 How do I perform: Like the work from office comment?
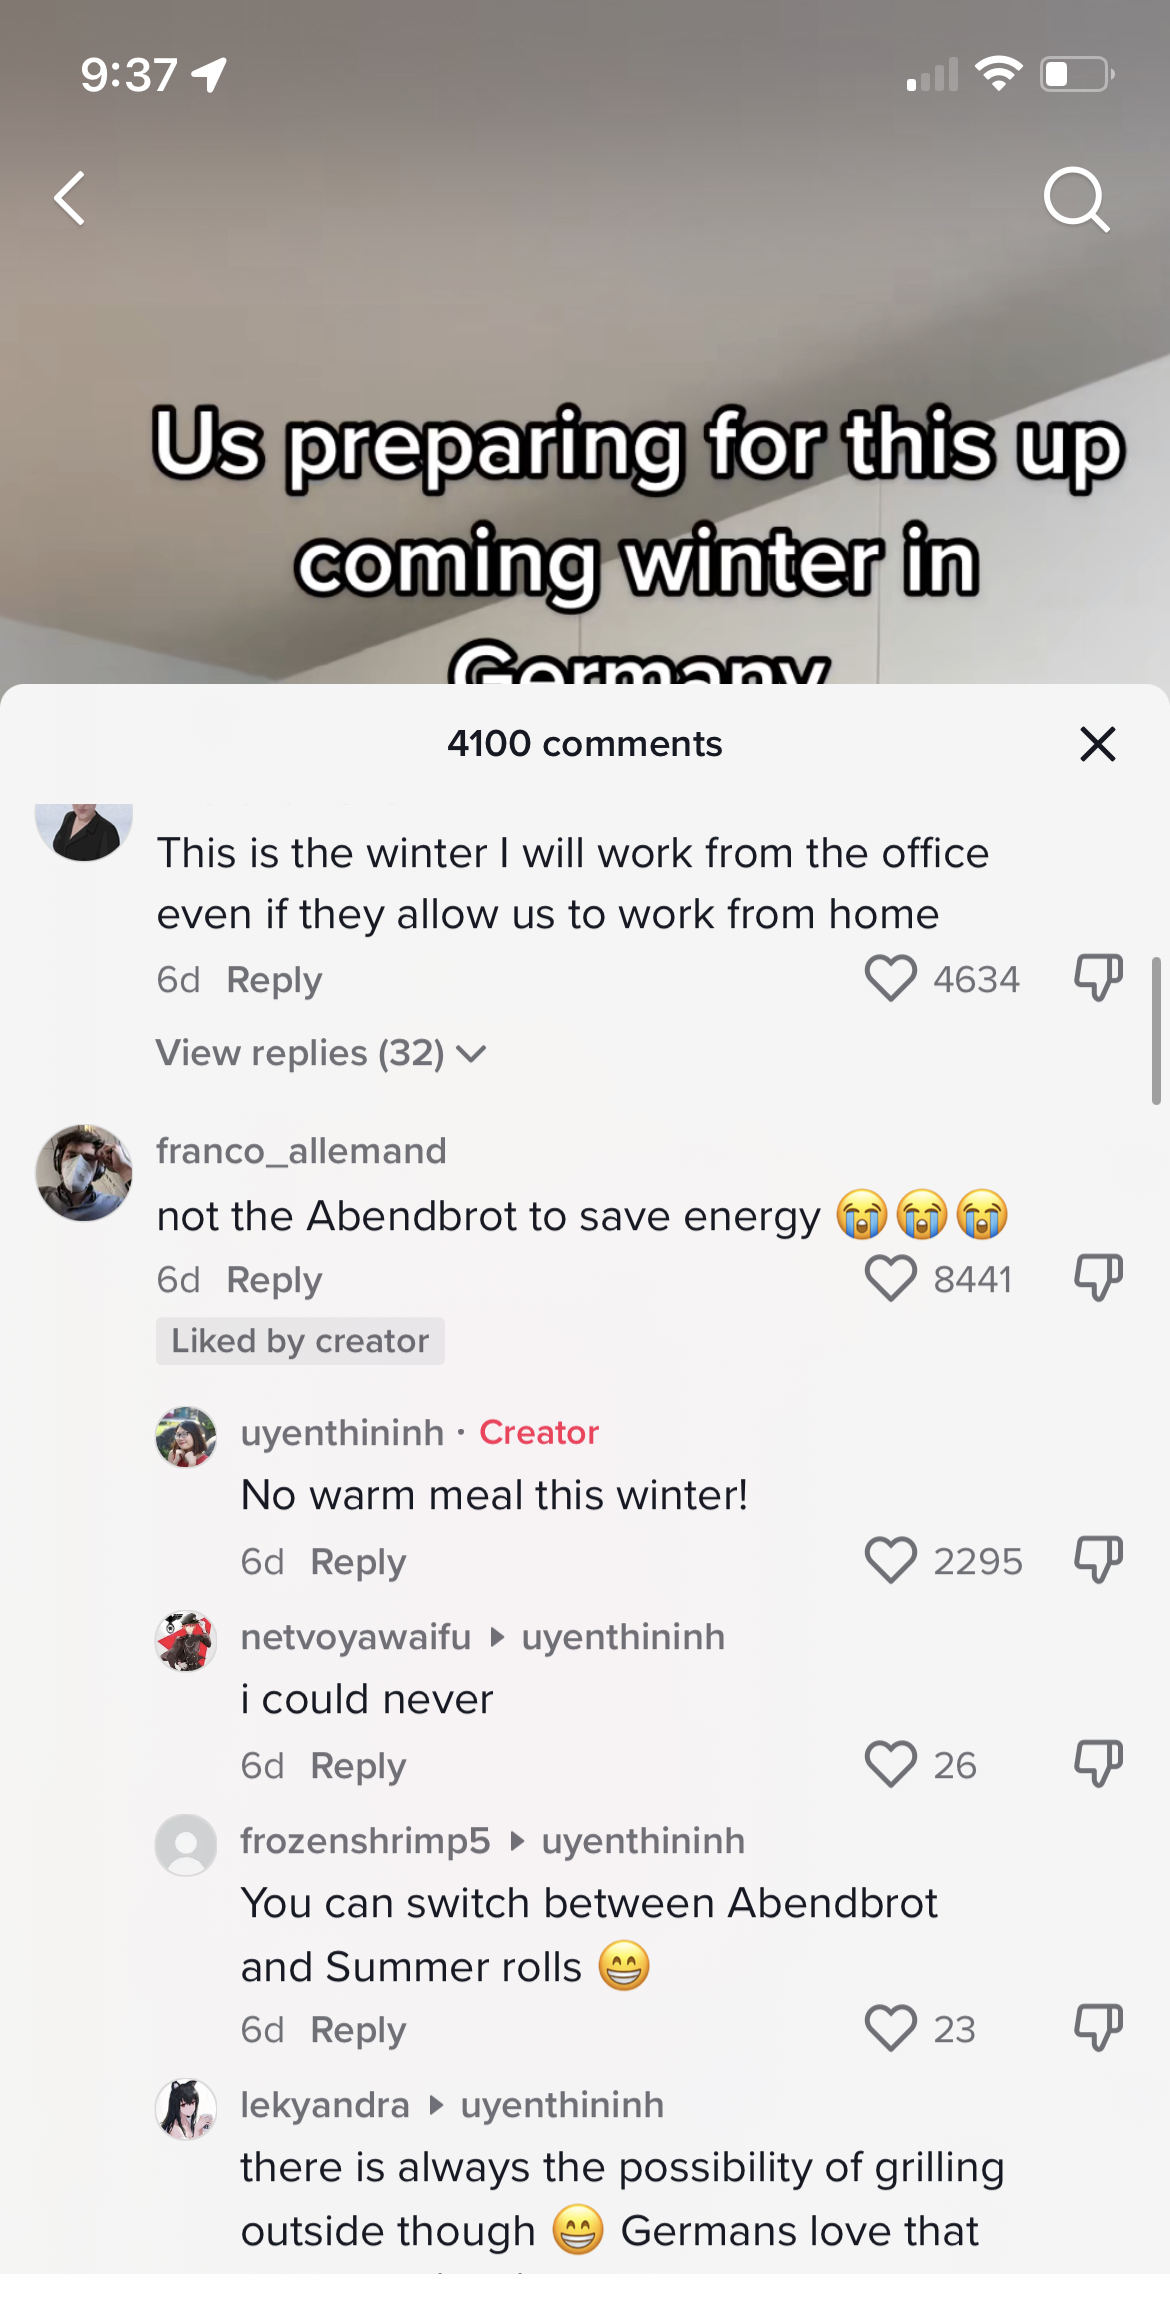pyautogui.click(x=890, y=978)
